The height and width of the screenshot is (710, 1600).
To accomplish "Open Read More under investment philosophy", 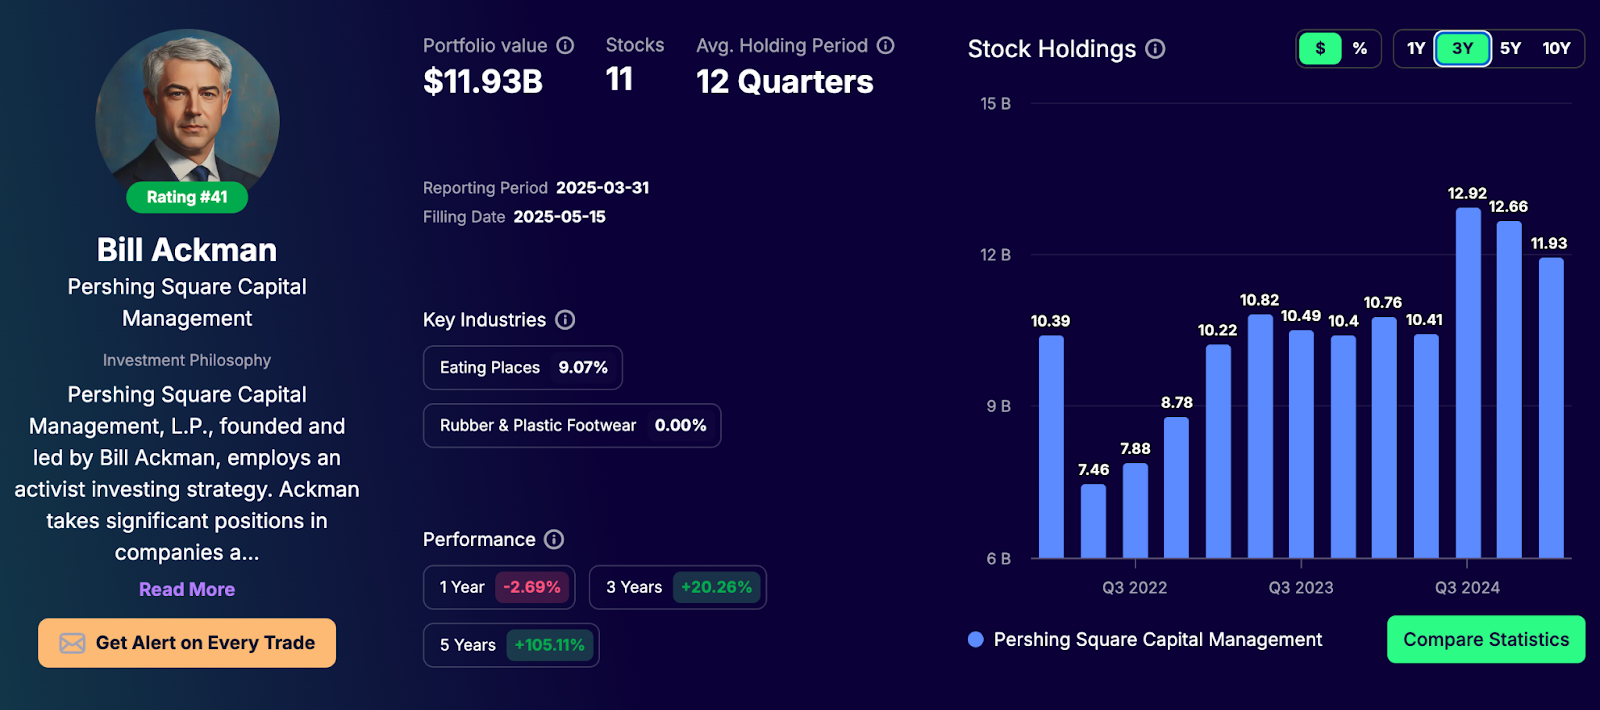I will [x=187, y=589].
